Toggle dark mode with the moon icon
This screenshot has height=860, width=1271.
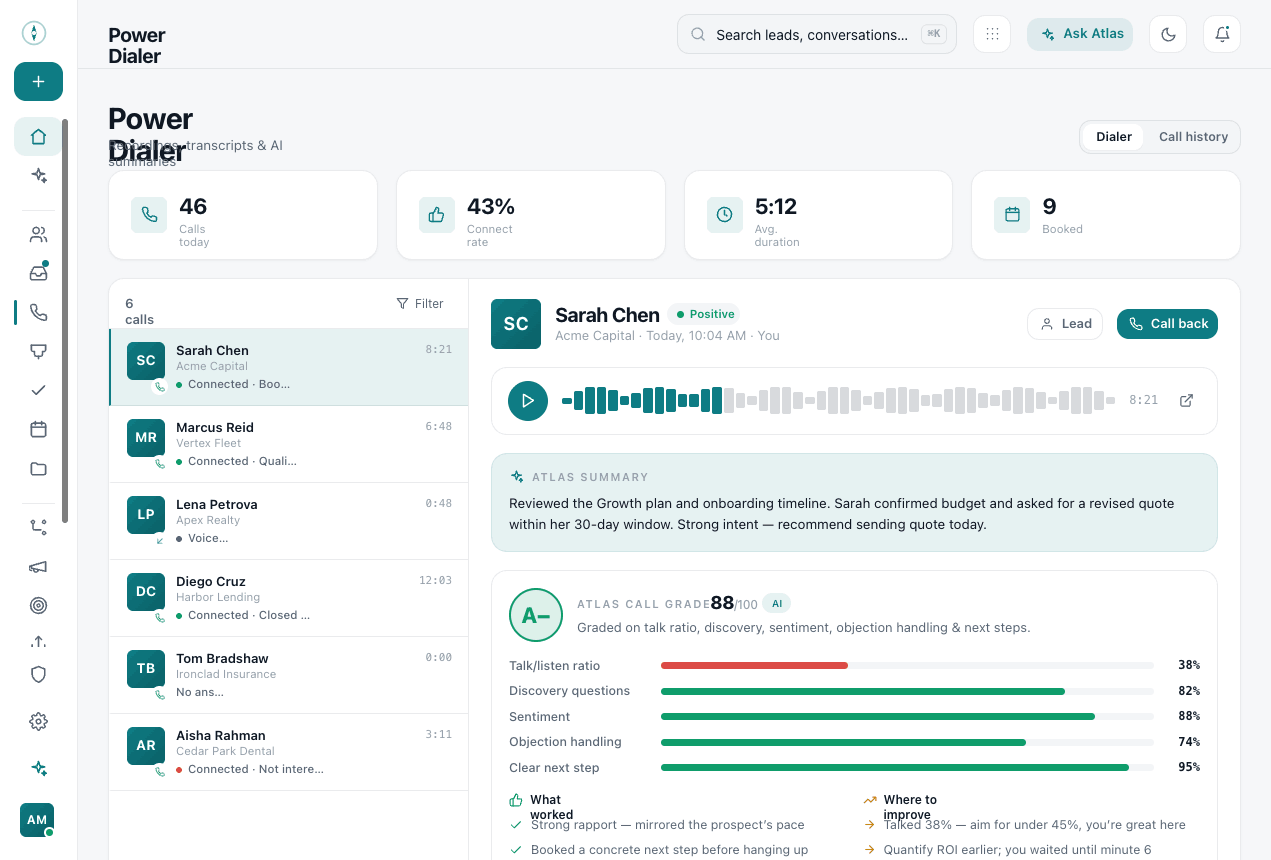(1168, 34)
